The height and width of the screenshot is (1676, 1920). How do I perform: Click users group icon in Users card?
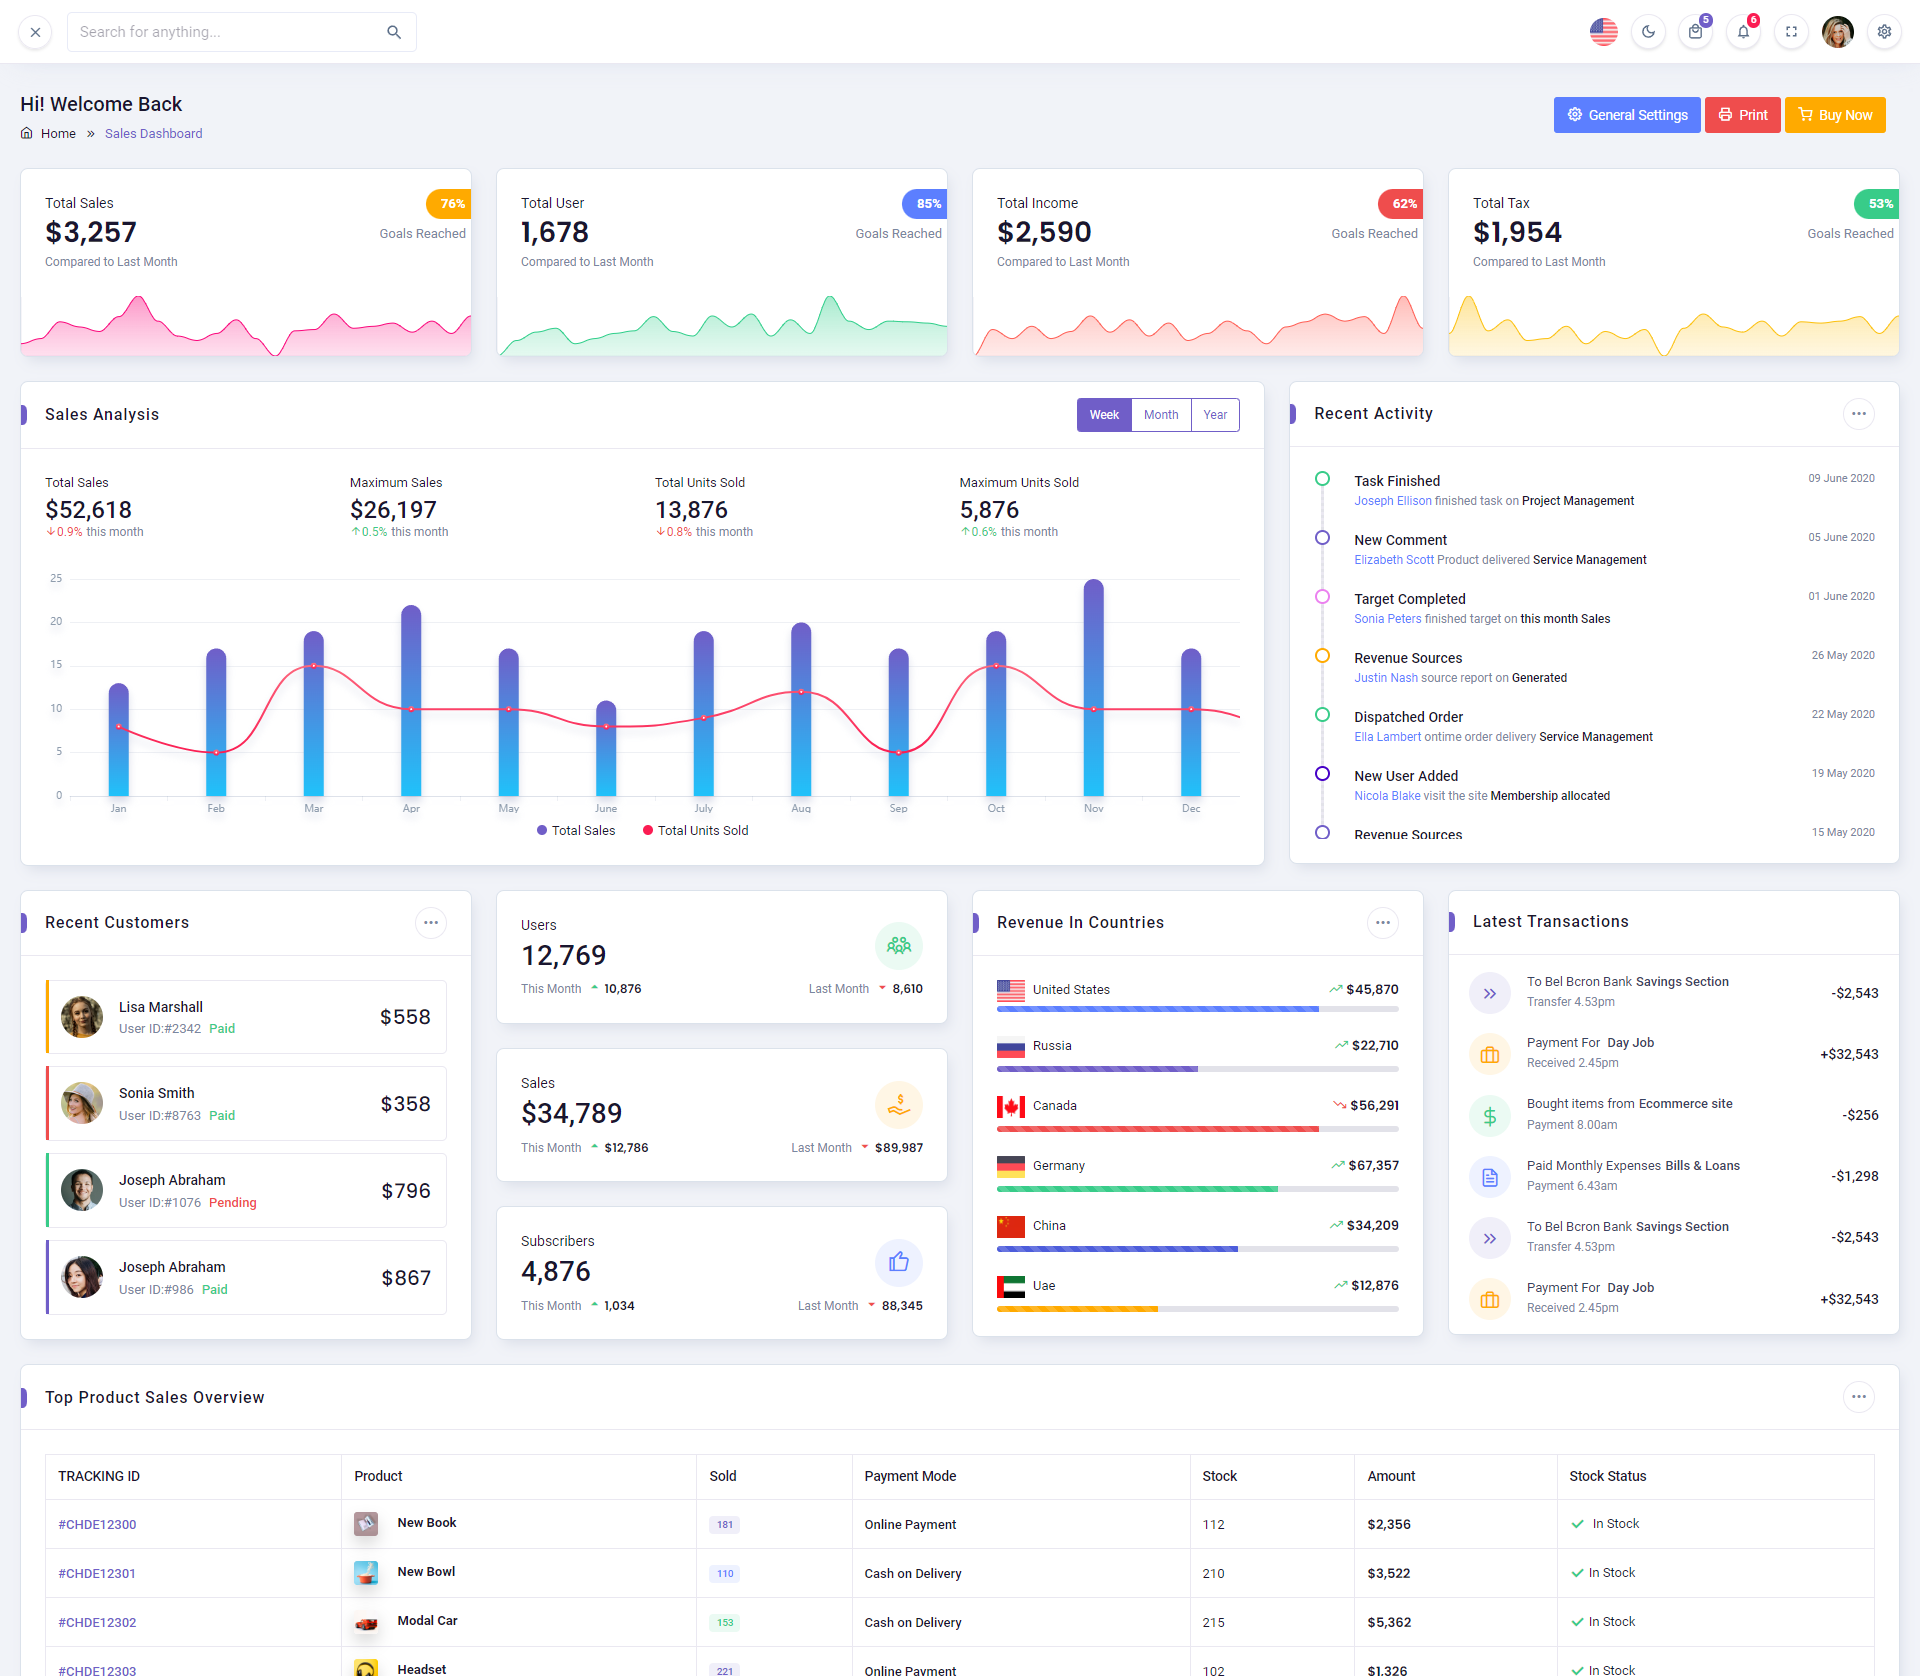[x=898, y=945]
